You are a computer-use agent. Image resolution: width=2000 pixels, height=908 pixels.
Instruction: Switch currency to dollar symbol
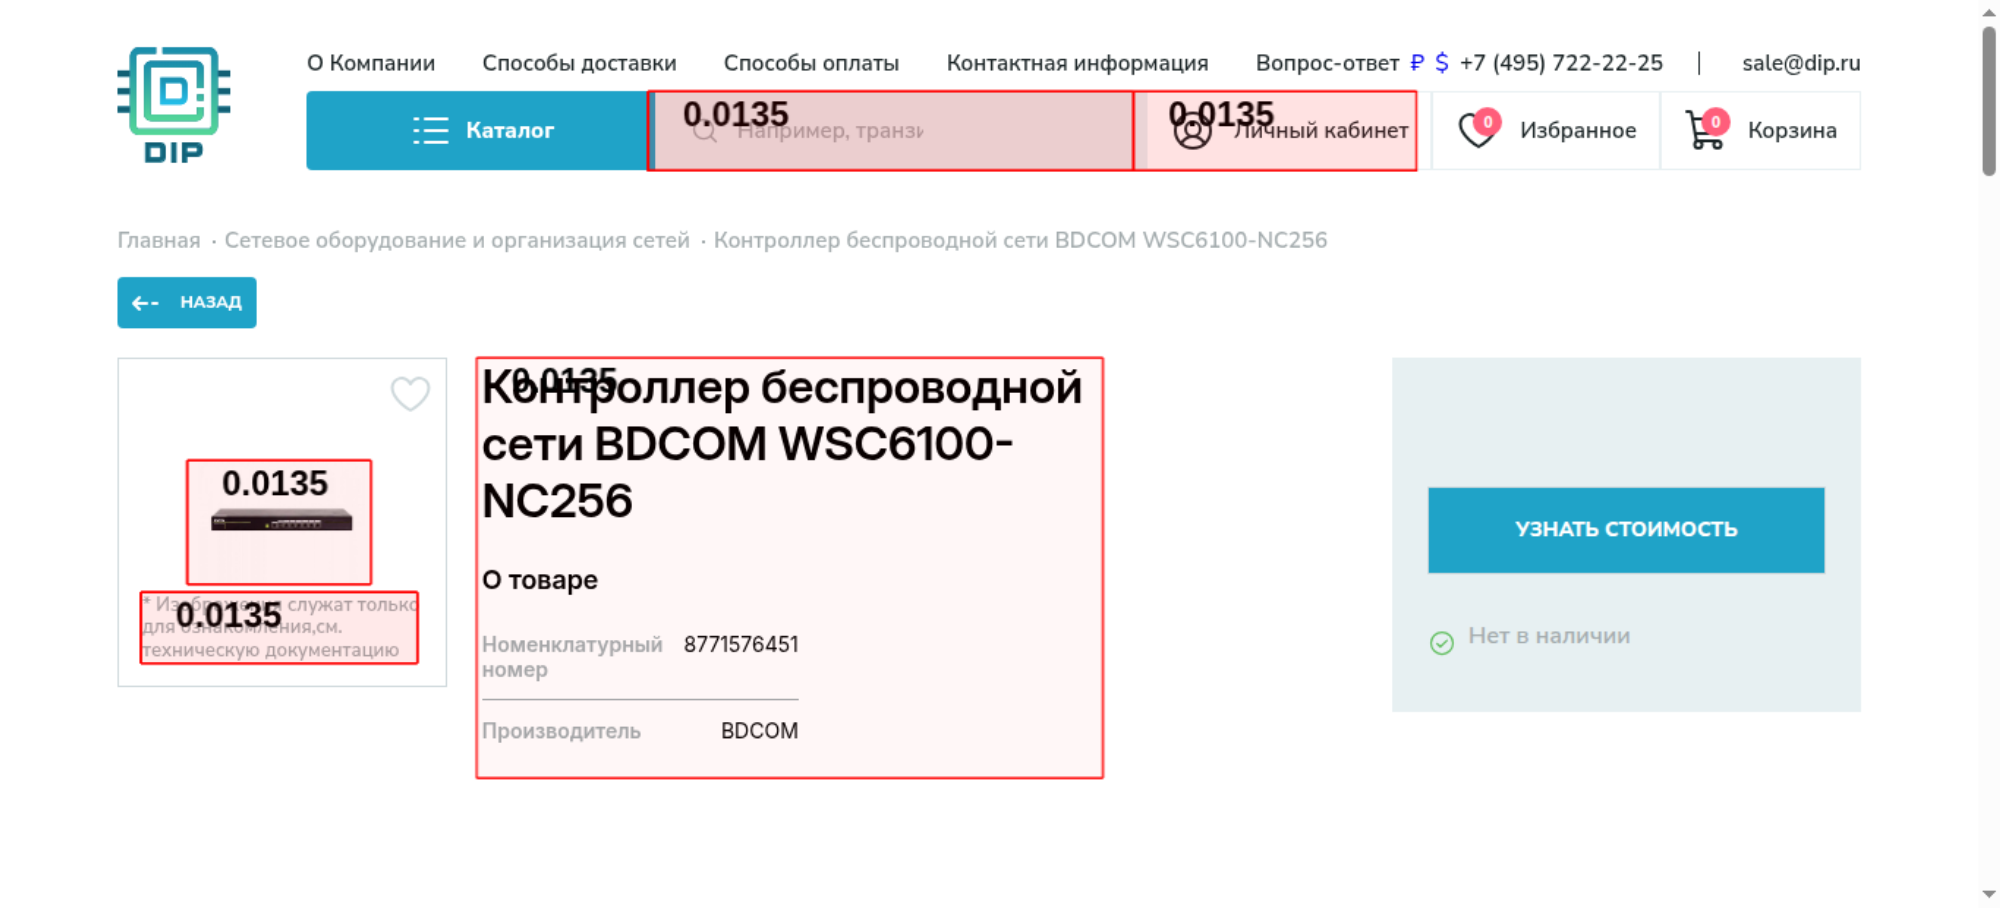point(1442,63)
